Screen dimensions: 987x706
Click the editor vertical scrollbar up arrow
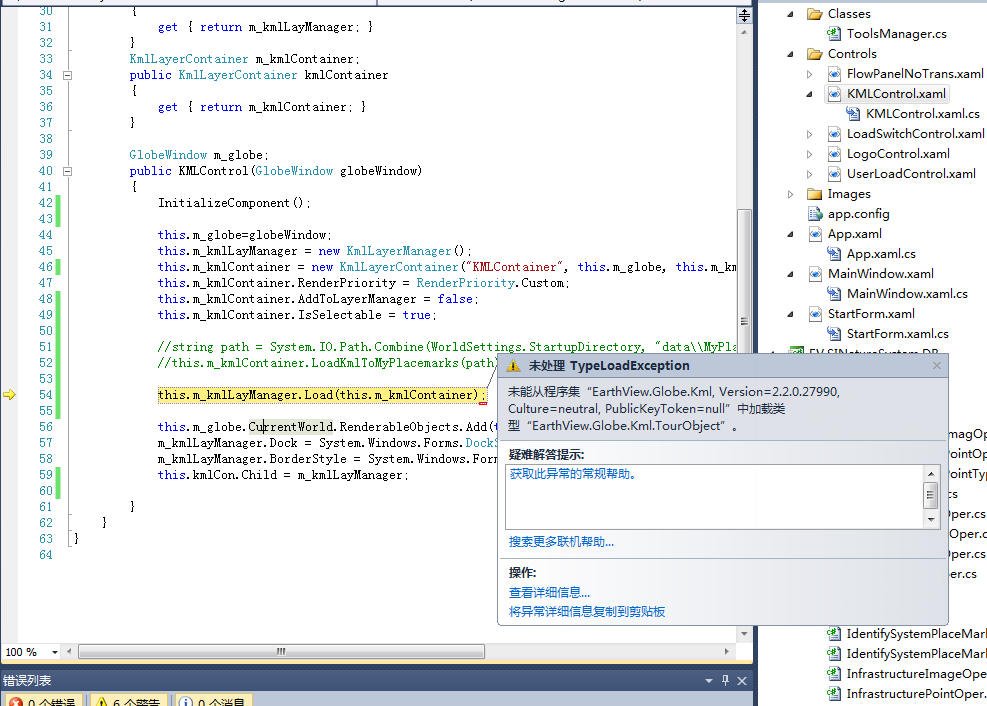pos(744,32)
